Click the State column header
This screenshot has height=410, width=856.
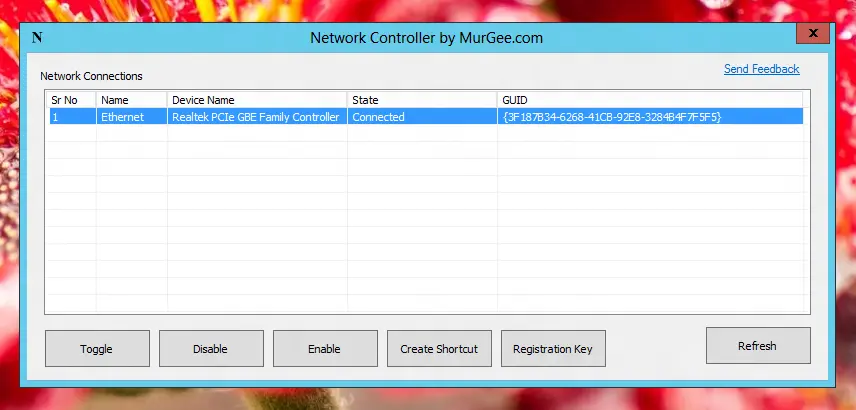pos(422,100)
